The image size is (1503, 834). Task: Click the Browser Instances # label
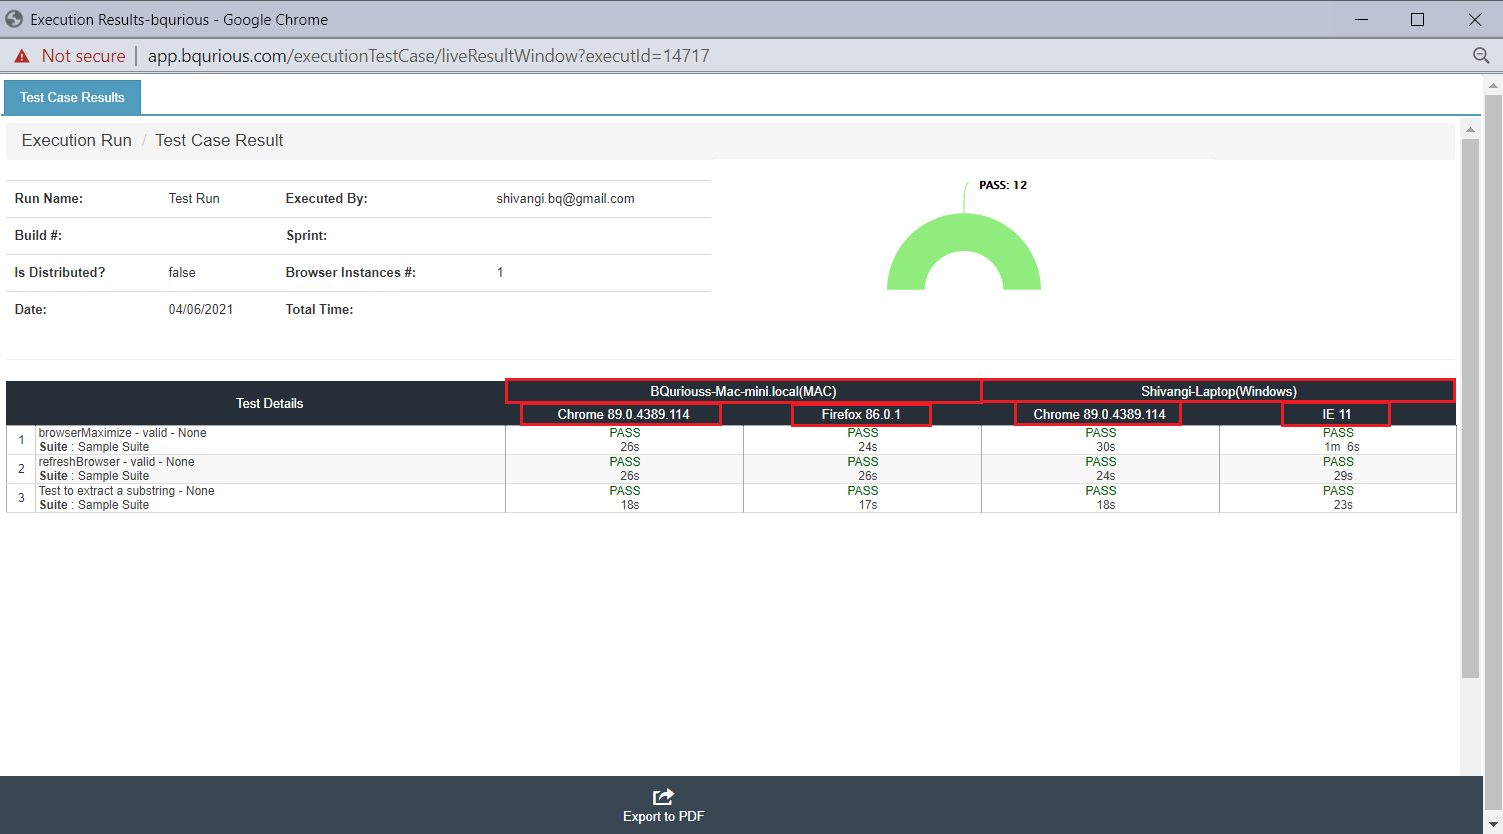(x=350, y=272)
